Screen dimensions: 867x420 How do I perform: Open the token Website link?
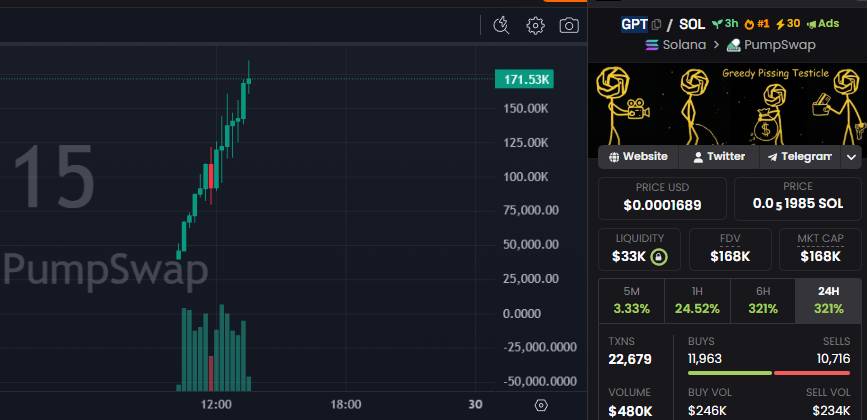638,157
